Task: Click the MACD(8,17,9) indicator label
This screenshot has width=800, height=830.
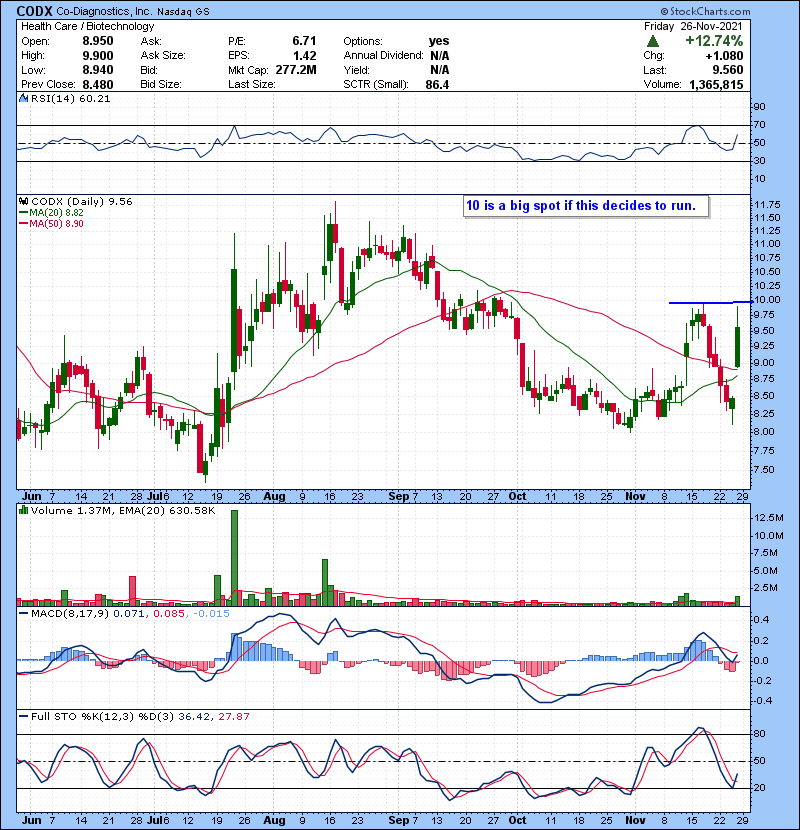Action: click(x=70, y=614)
